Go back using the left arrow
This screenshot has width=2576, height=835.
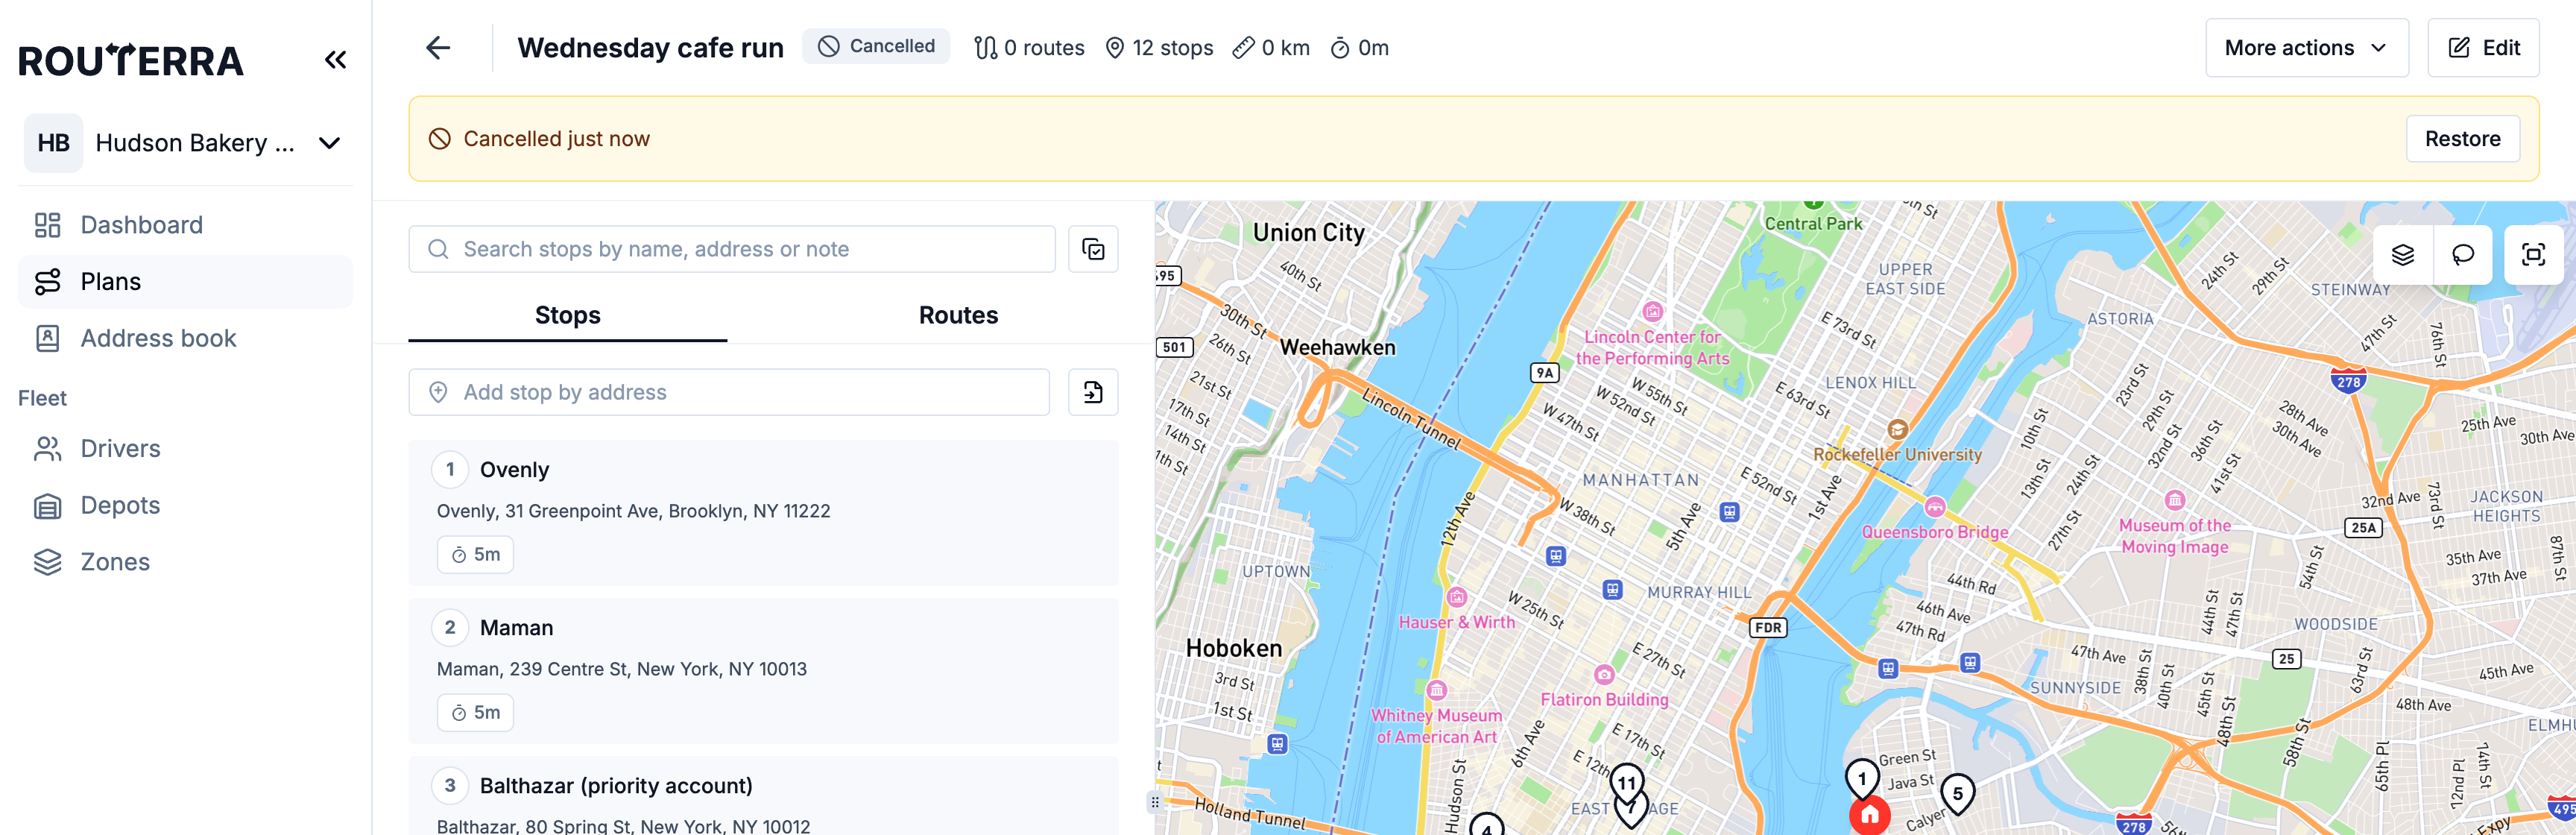pyautogui.click(x=438, y=48)
